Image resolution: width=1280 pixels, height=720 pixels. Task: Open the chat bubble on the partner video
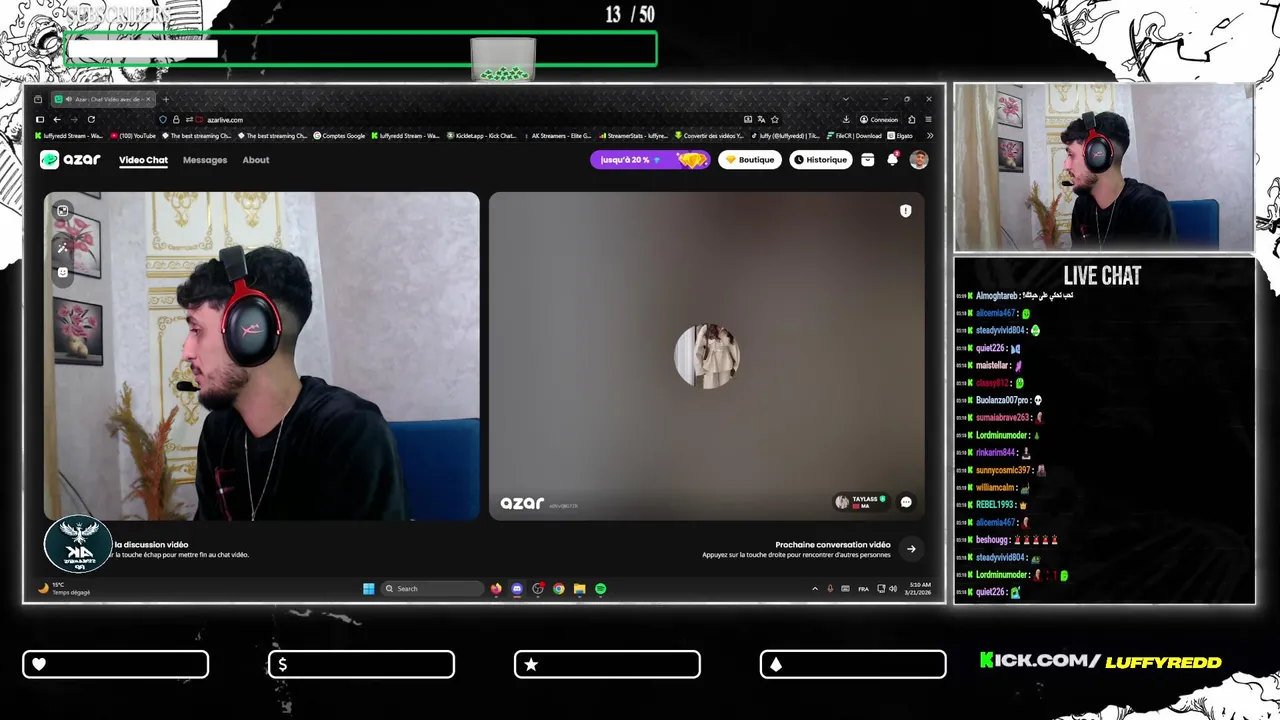(906, 502)
